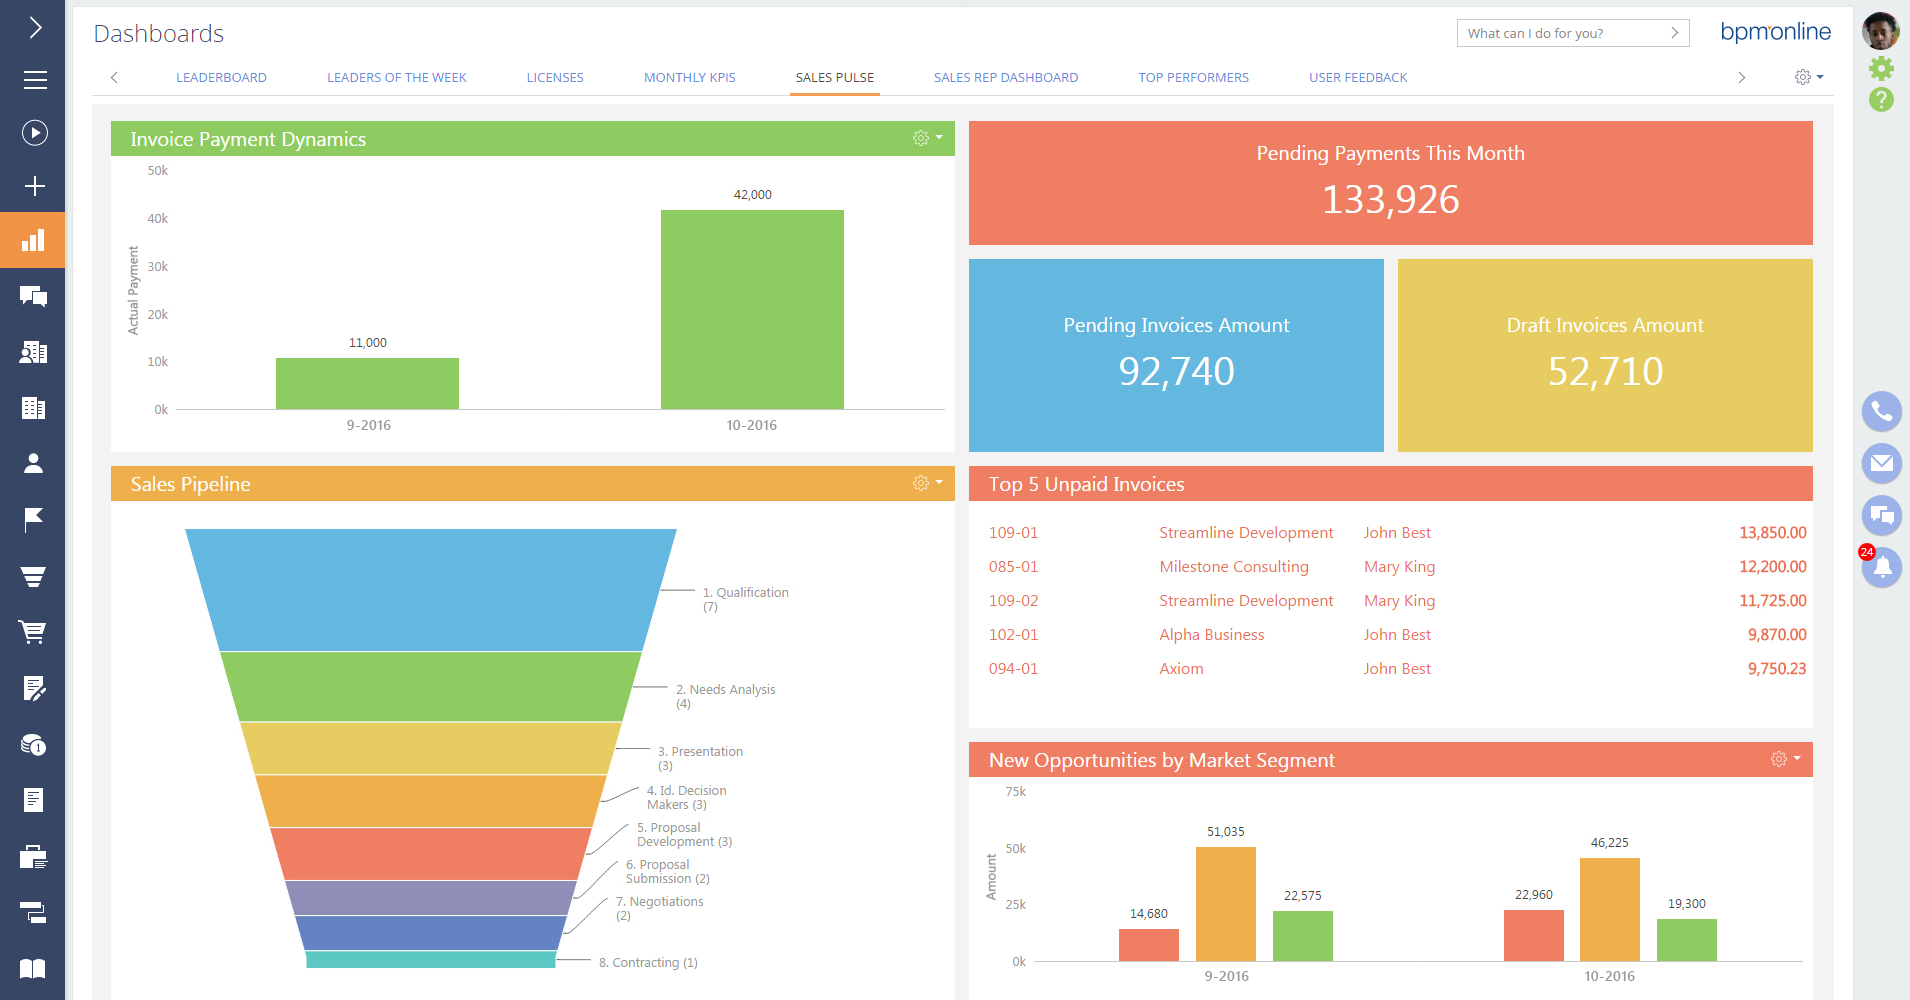
Task: Expand the collapsed left sidebar arrow
Action: [x=34, y=27]
